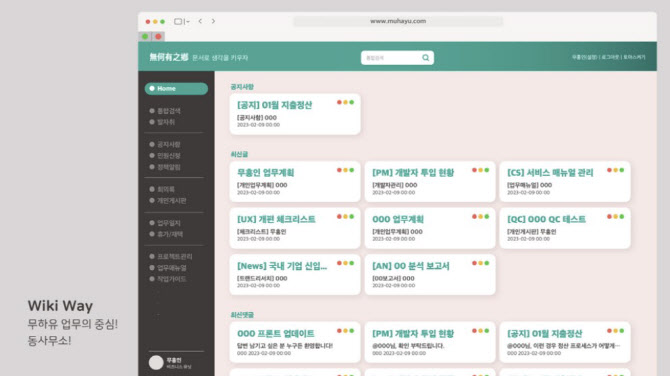Open [PM] 개발자 투입 현황 under 최신댓글
Viewport: 670px width, 376px height.
(x=430, y=342)
